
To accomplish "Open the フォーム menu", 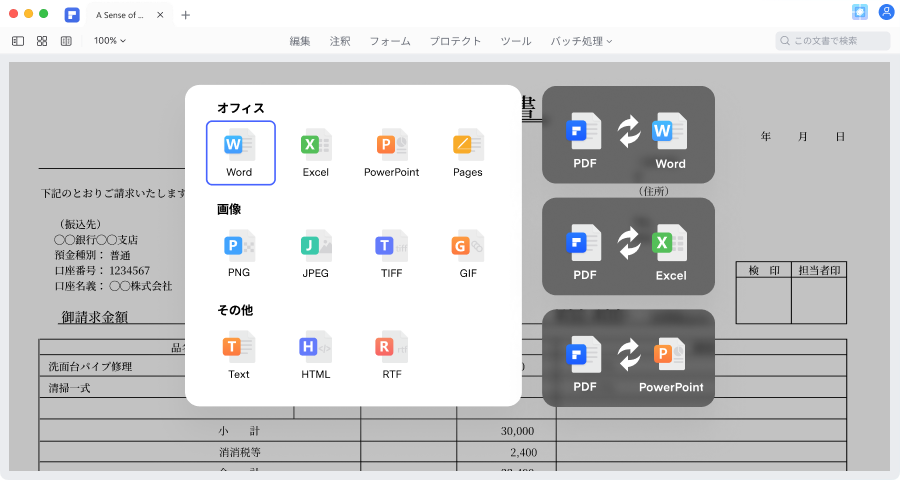I will coord(390,41).
